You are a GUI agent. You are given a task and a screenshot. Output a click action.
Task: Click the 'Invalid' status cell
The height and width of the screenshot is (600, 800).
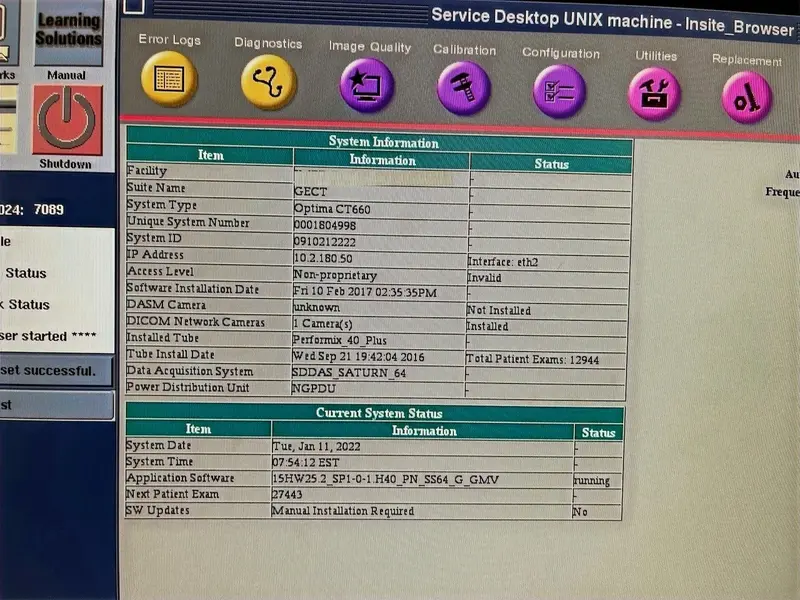547,278
